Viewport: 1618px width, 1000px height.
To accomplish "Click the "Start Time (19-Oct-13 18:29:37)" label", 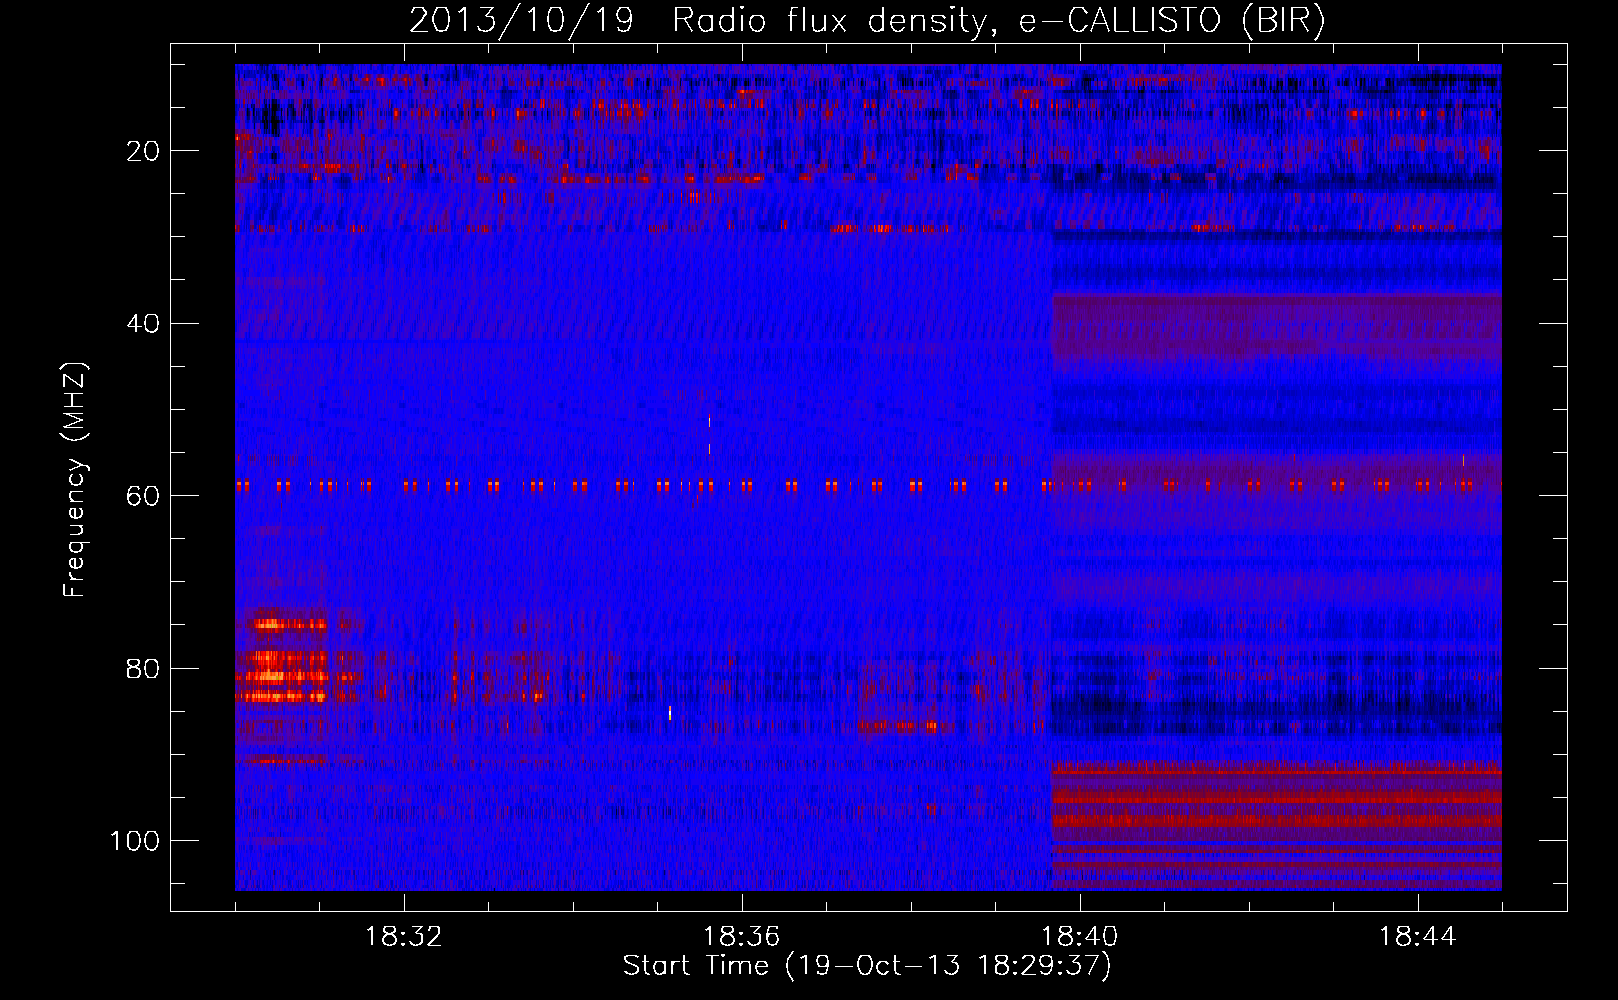I will click(x=867, y=966).
